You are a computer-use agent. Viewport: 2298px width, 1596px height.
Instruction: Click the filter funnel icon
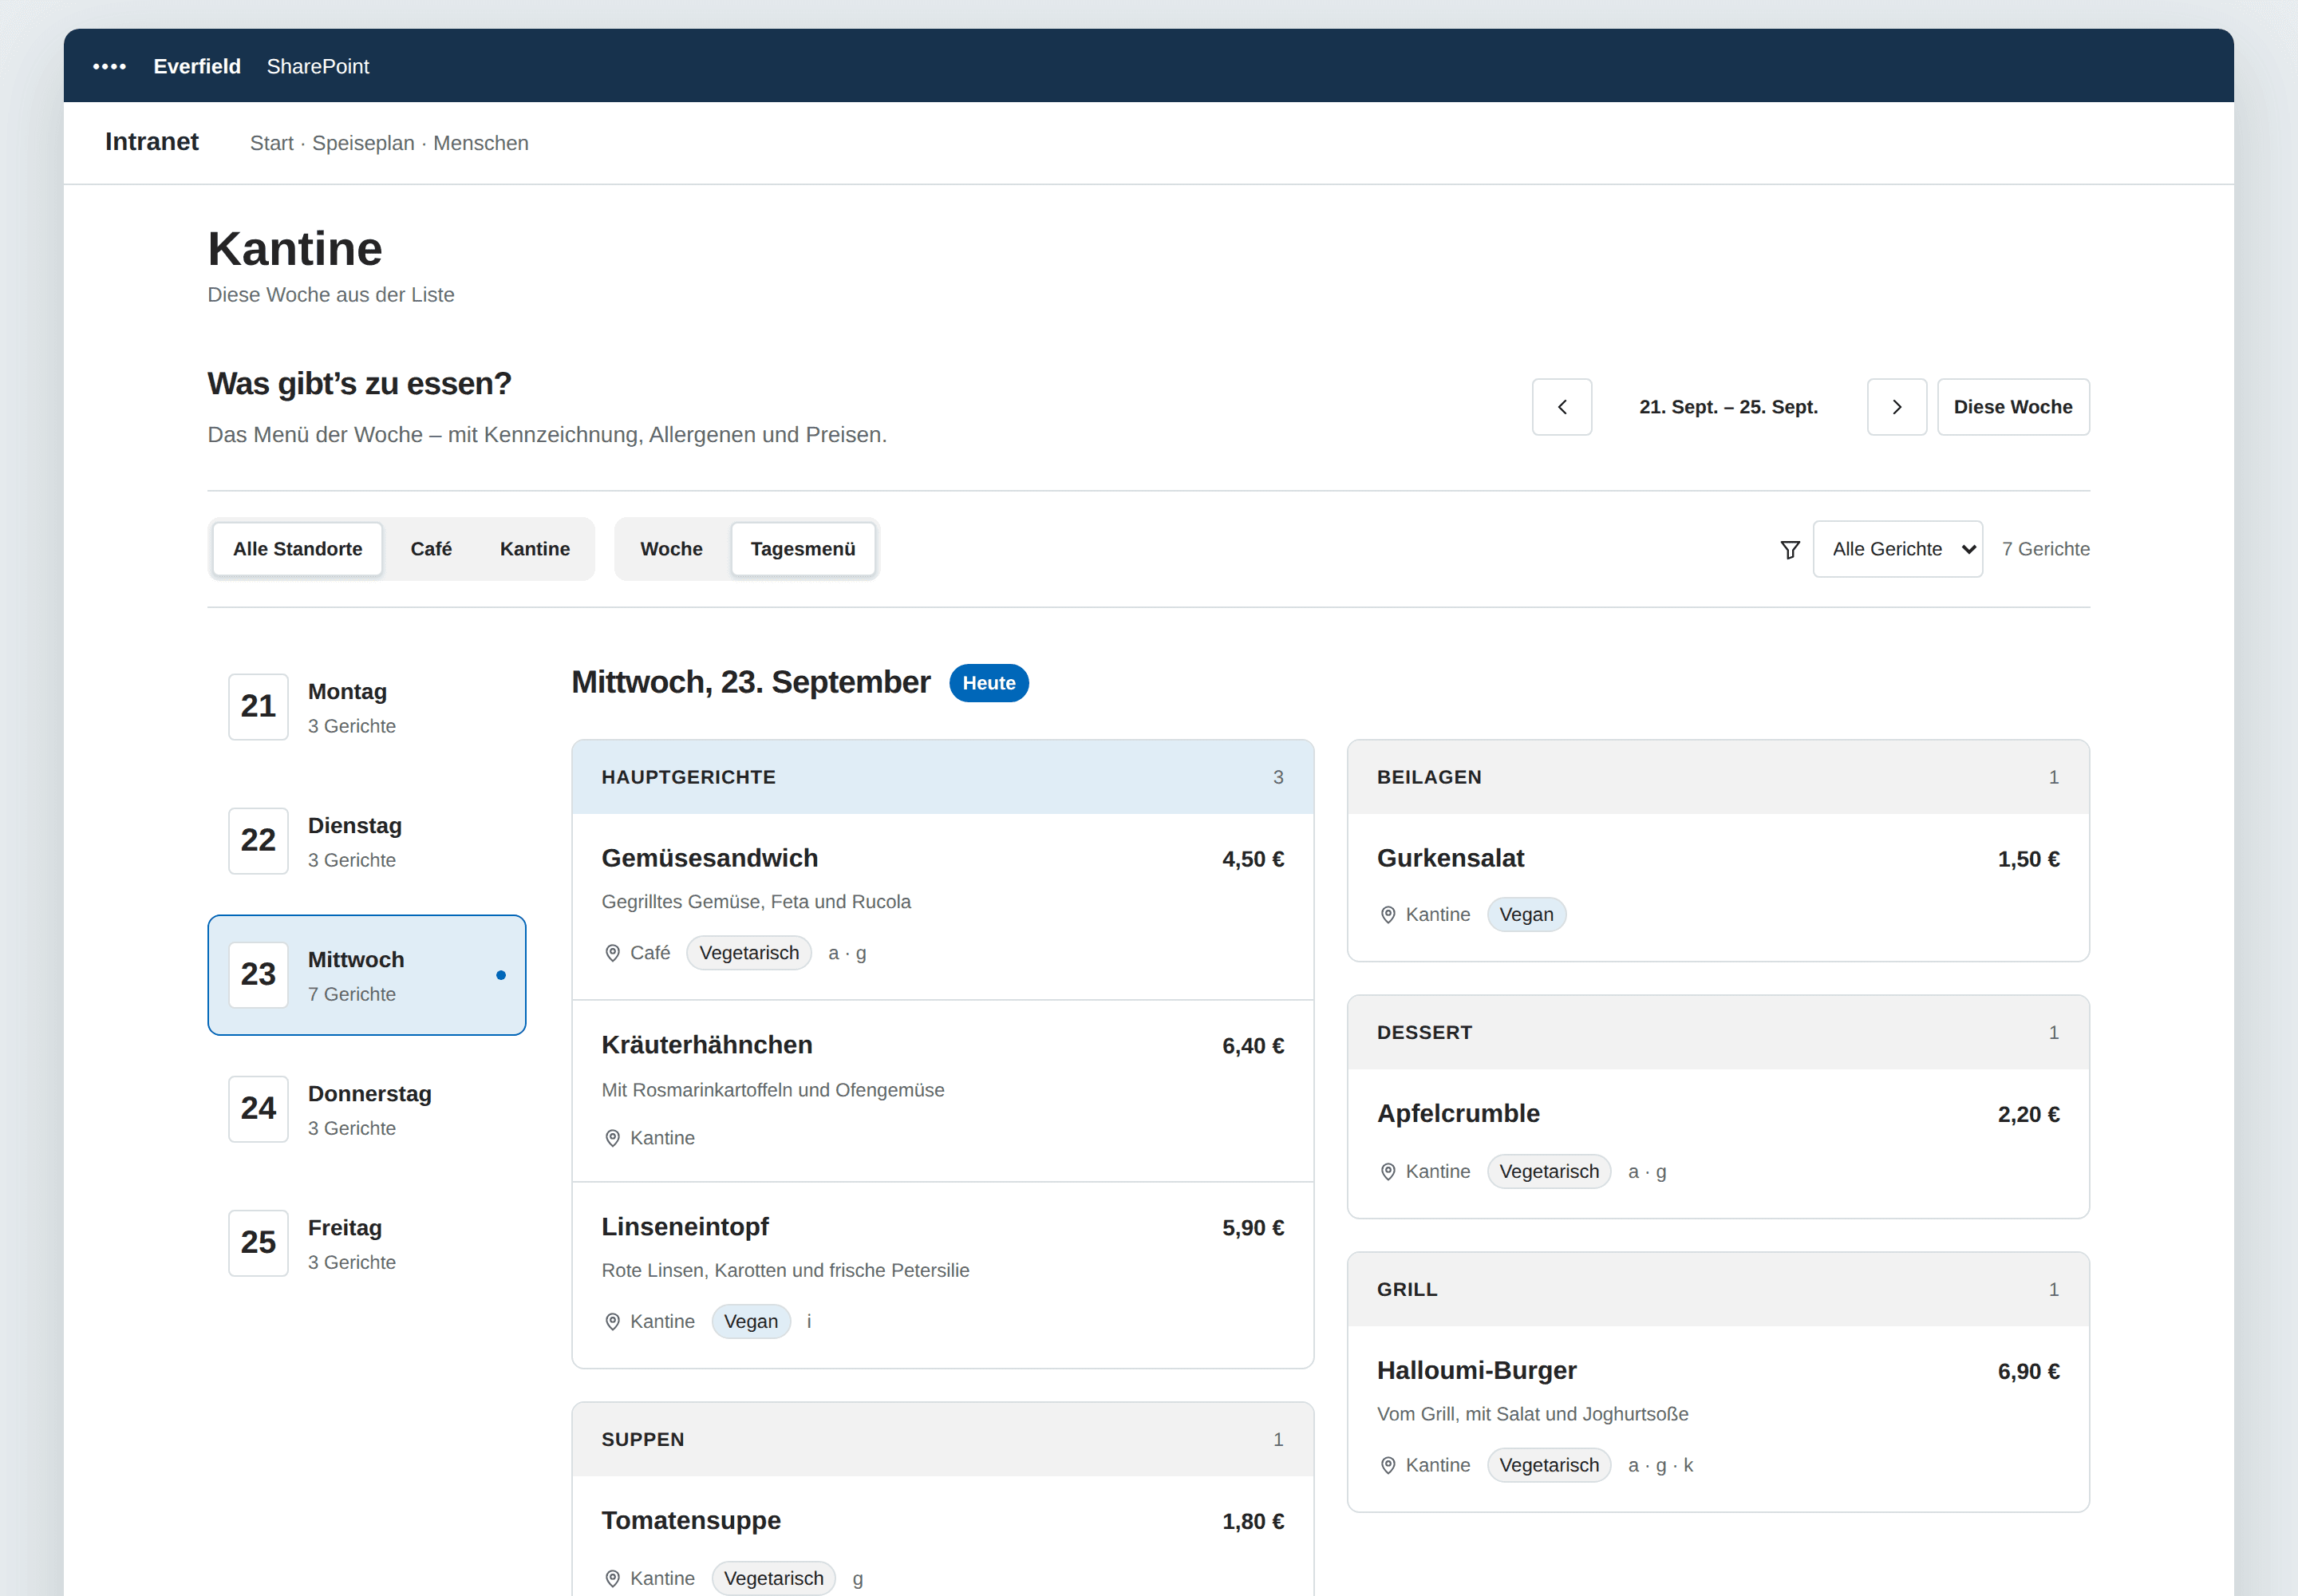pyautogui.click(x=1790, y=549)
